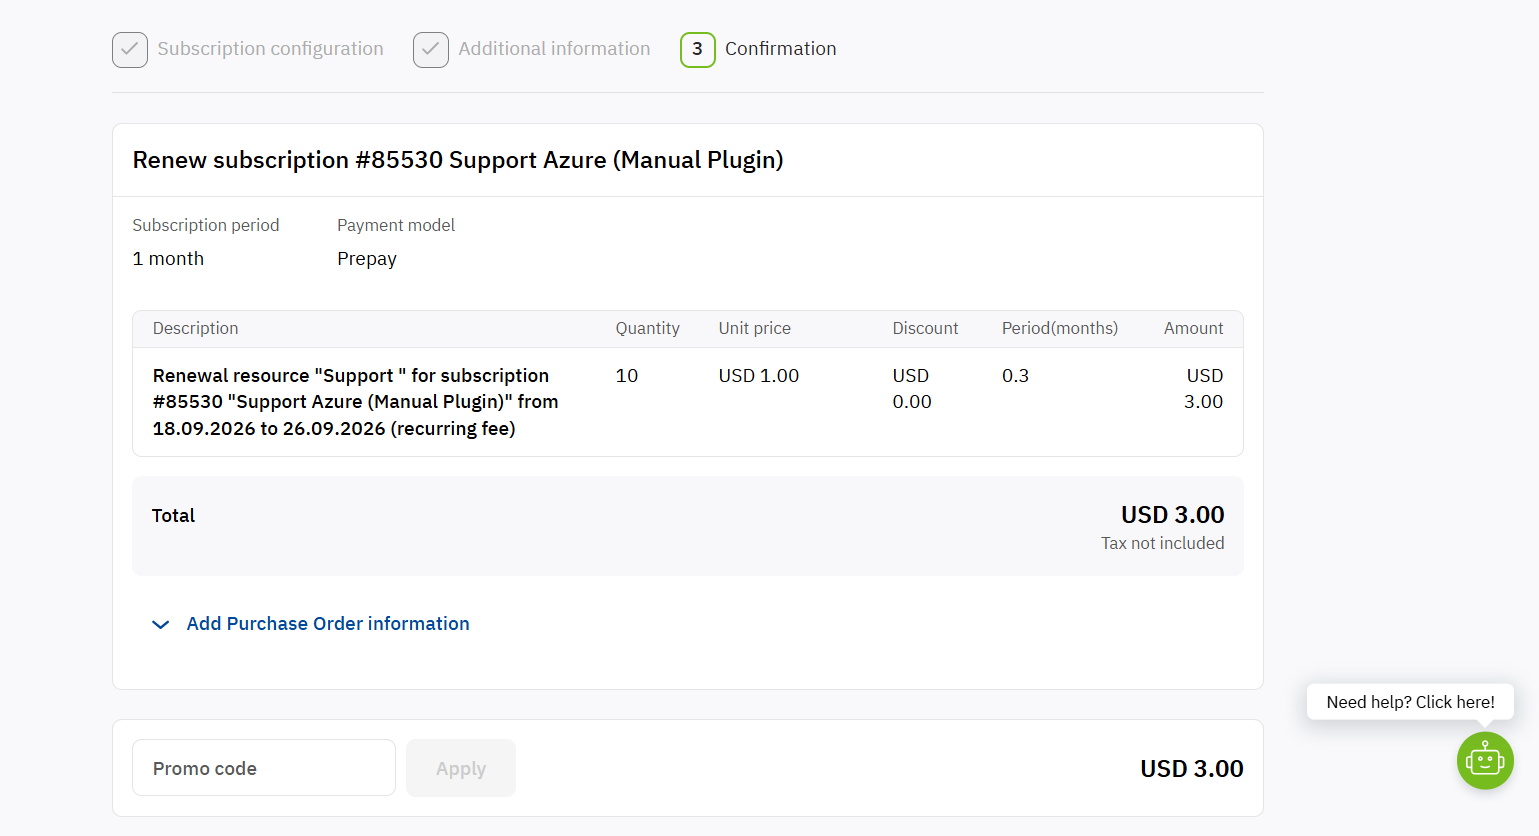Image resolution: width=1539 pixels, height=836 pixels.
Task: Go back to Subscription configuration step
Action: 270,49
